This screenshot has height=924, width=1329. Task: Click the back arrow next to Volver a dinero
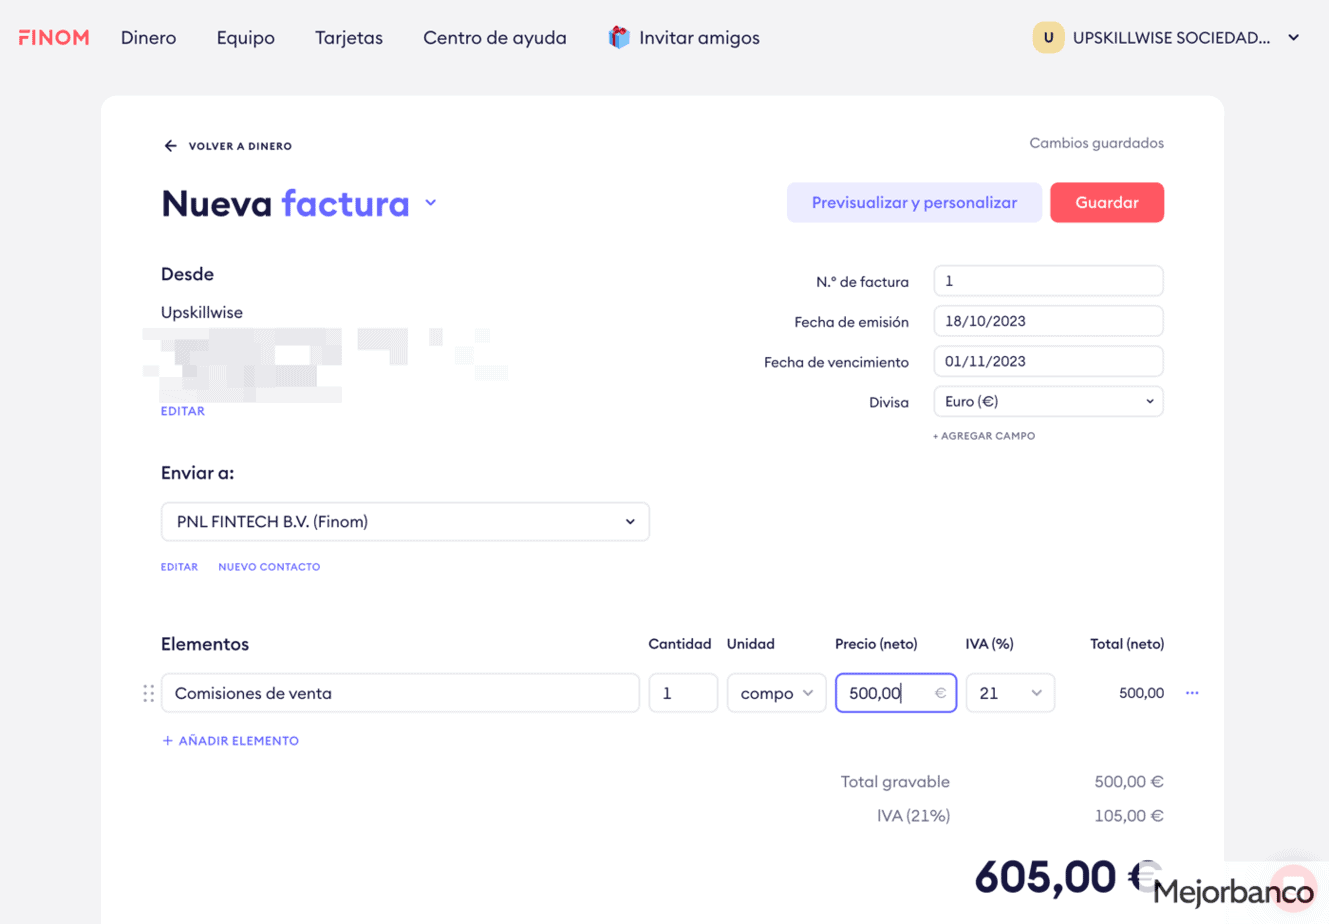(x=170, y=146)
